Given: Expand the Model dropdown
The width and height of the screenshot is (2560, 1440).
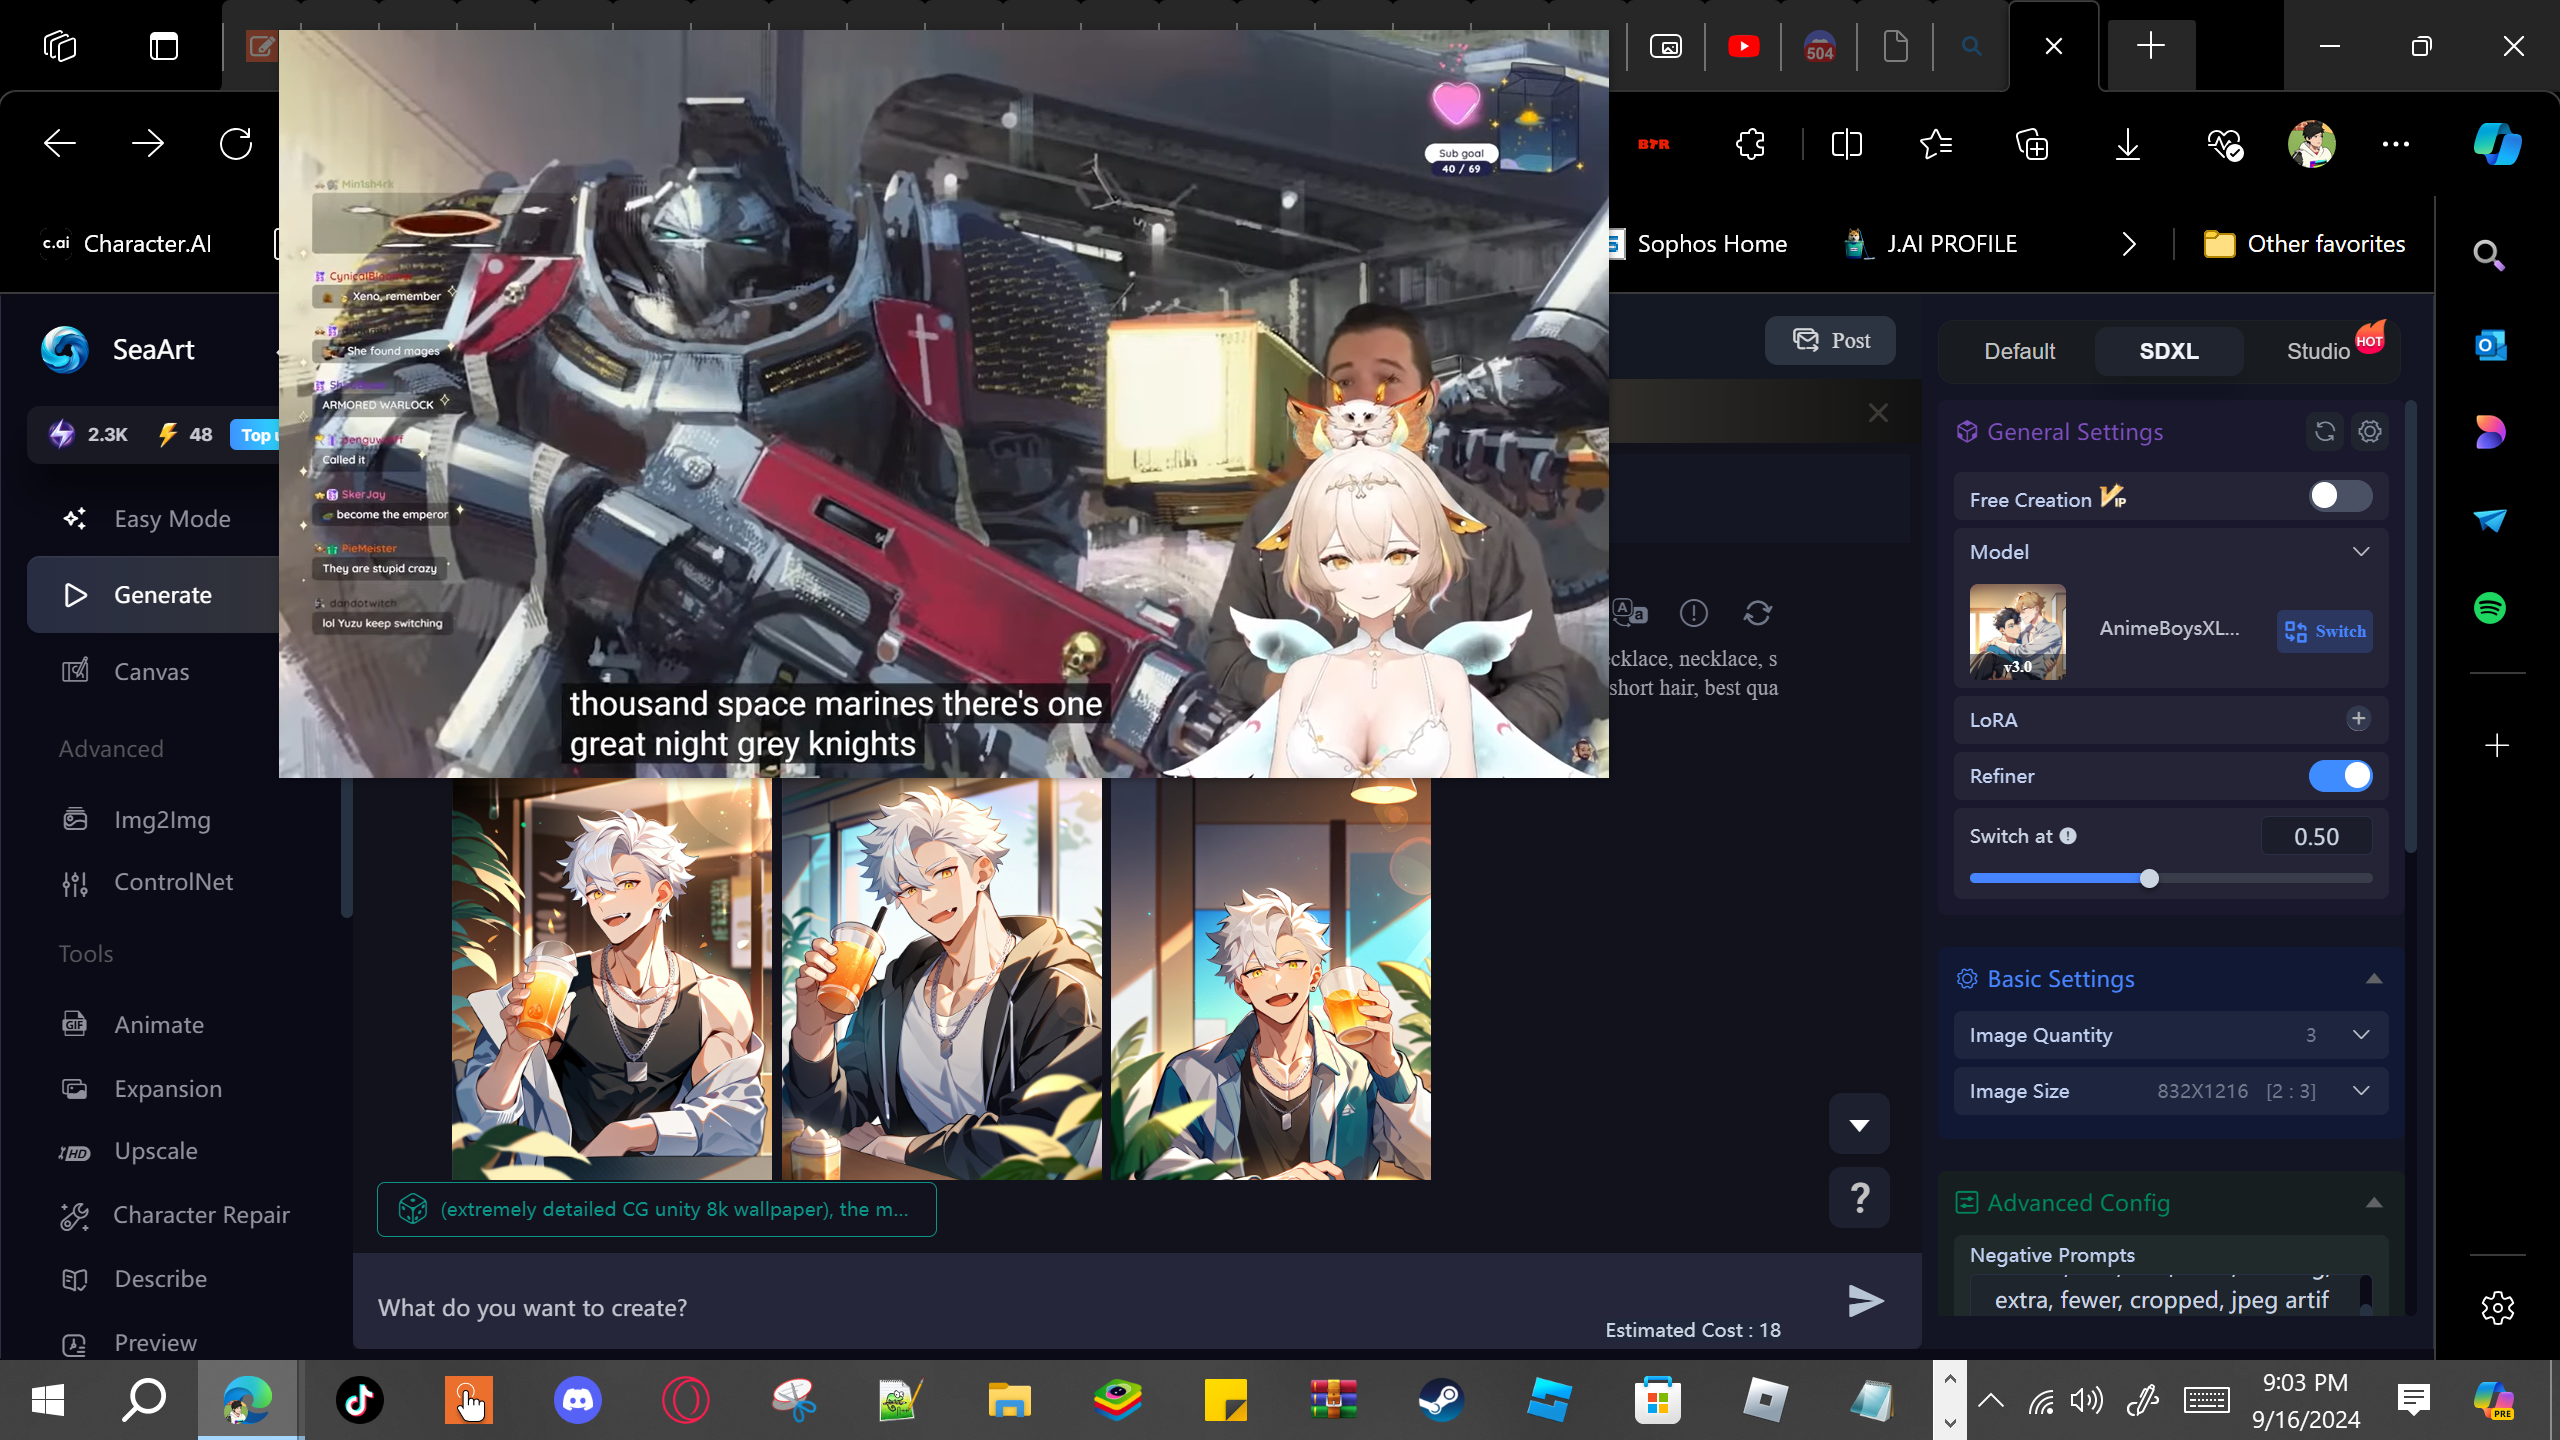Looking at the screenshot, I should coord(2361,552).
